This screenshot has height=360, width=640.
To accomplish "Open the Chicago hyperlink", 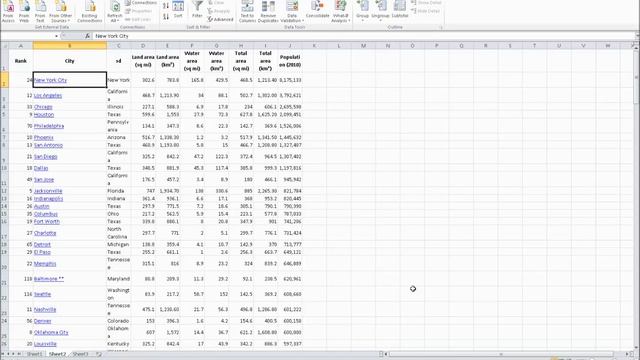I will click(x=43, y=107).
